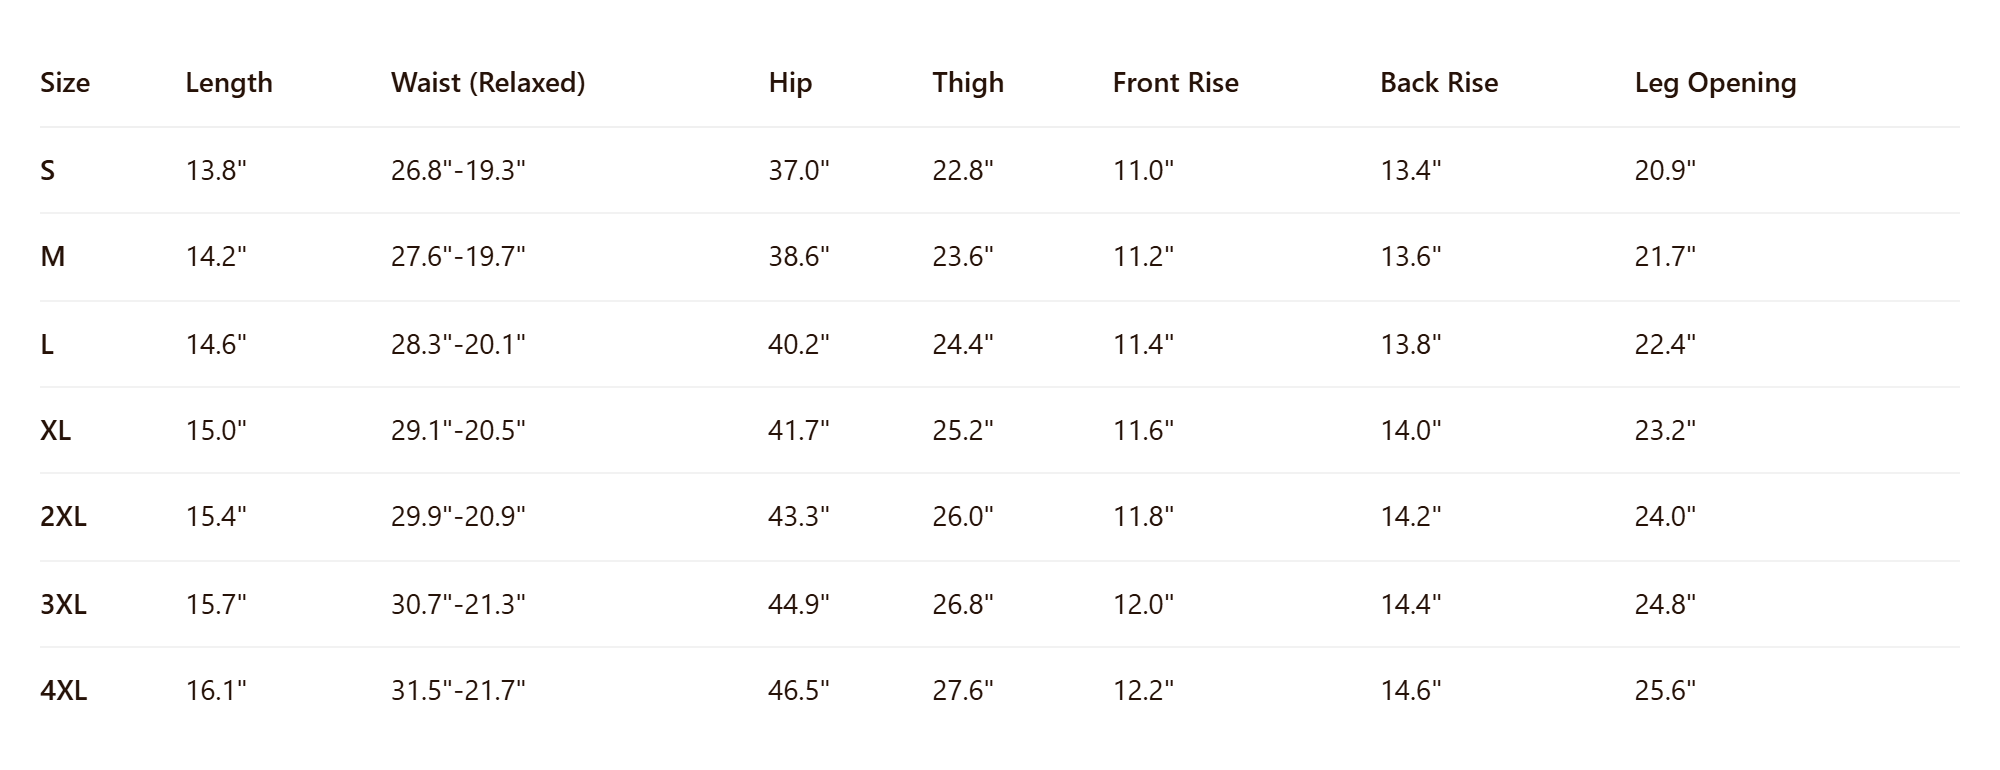Click the Back Rise column header
The width and height of the screenshot is (2000, 770).
pos(1439,83)
